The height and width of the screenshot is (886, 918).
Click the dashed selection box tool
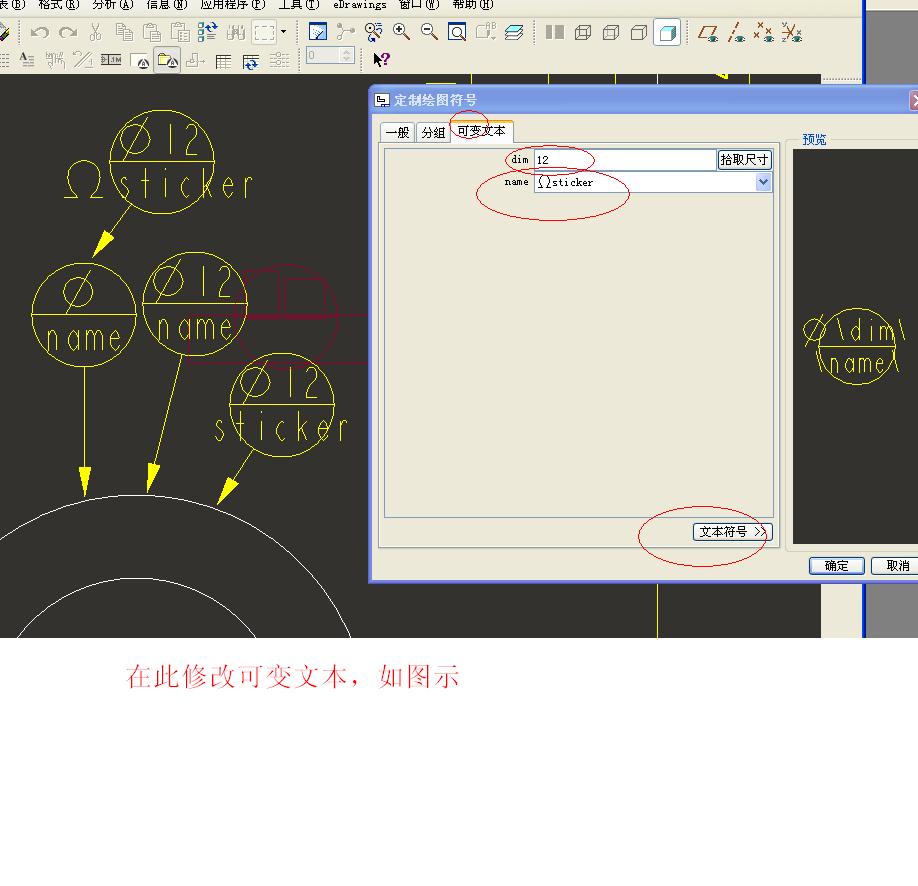pos(264,32)
